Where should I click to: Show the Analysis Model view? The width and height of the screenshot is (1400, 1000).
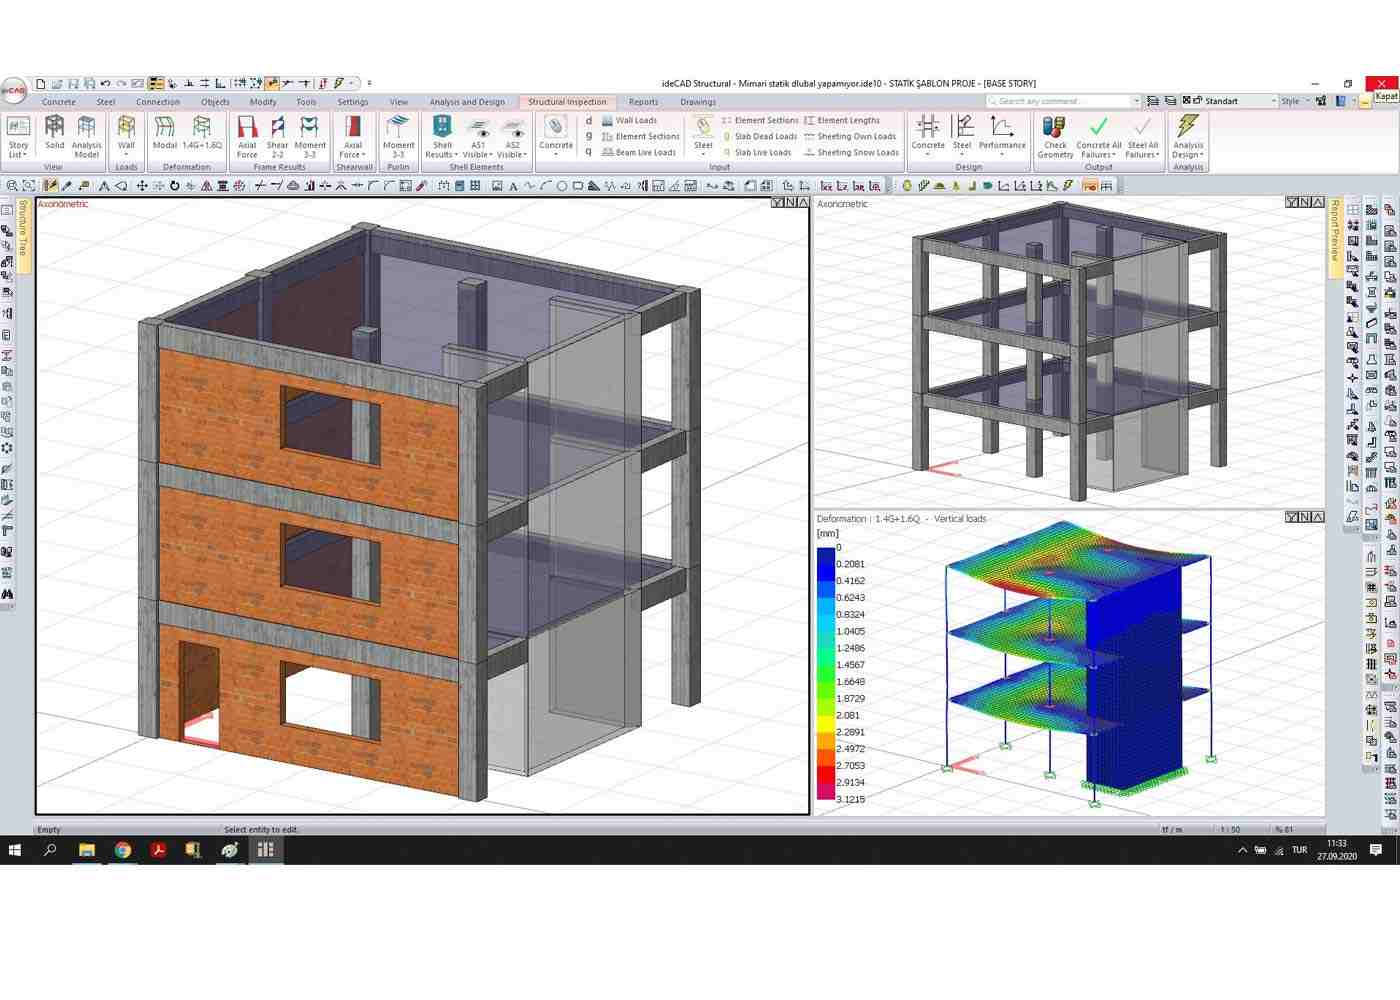pyautogui.click(x=86, y=136)
